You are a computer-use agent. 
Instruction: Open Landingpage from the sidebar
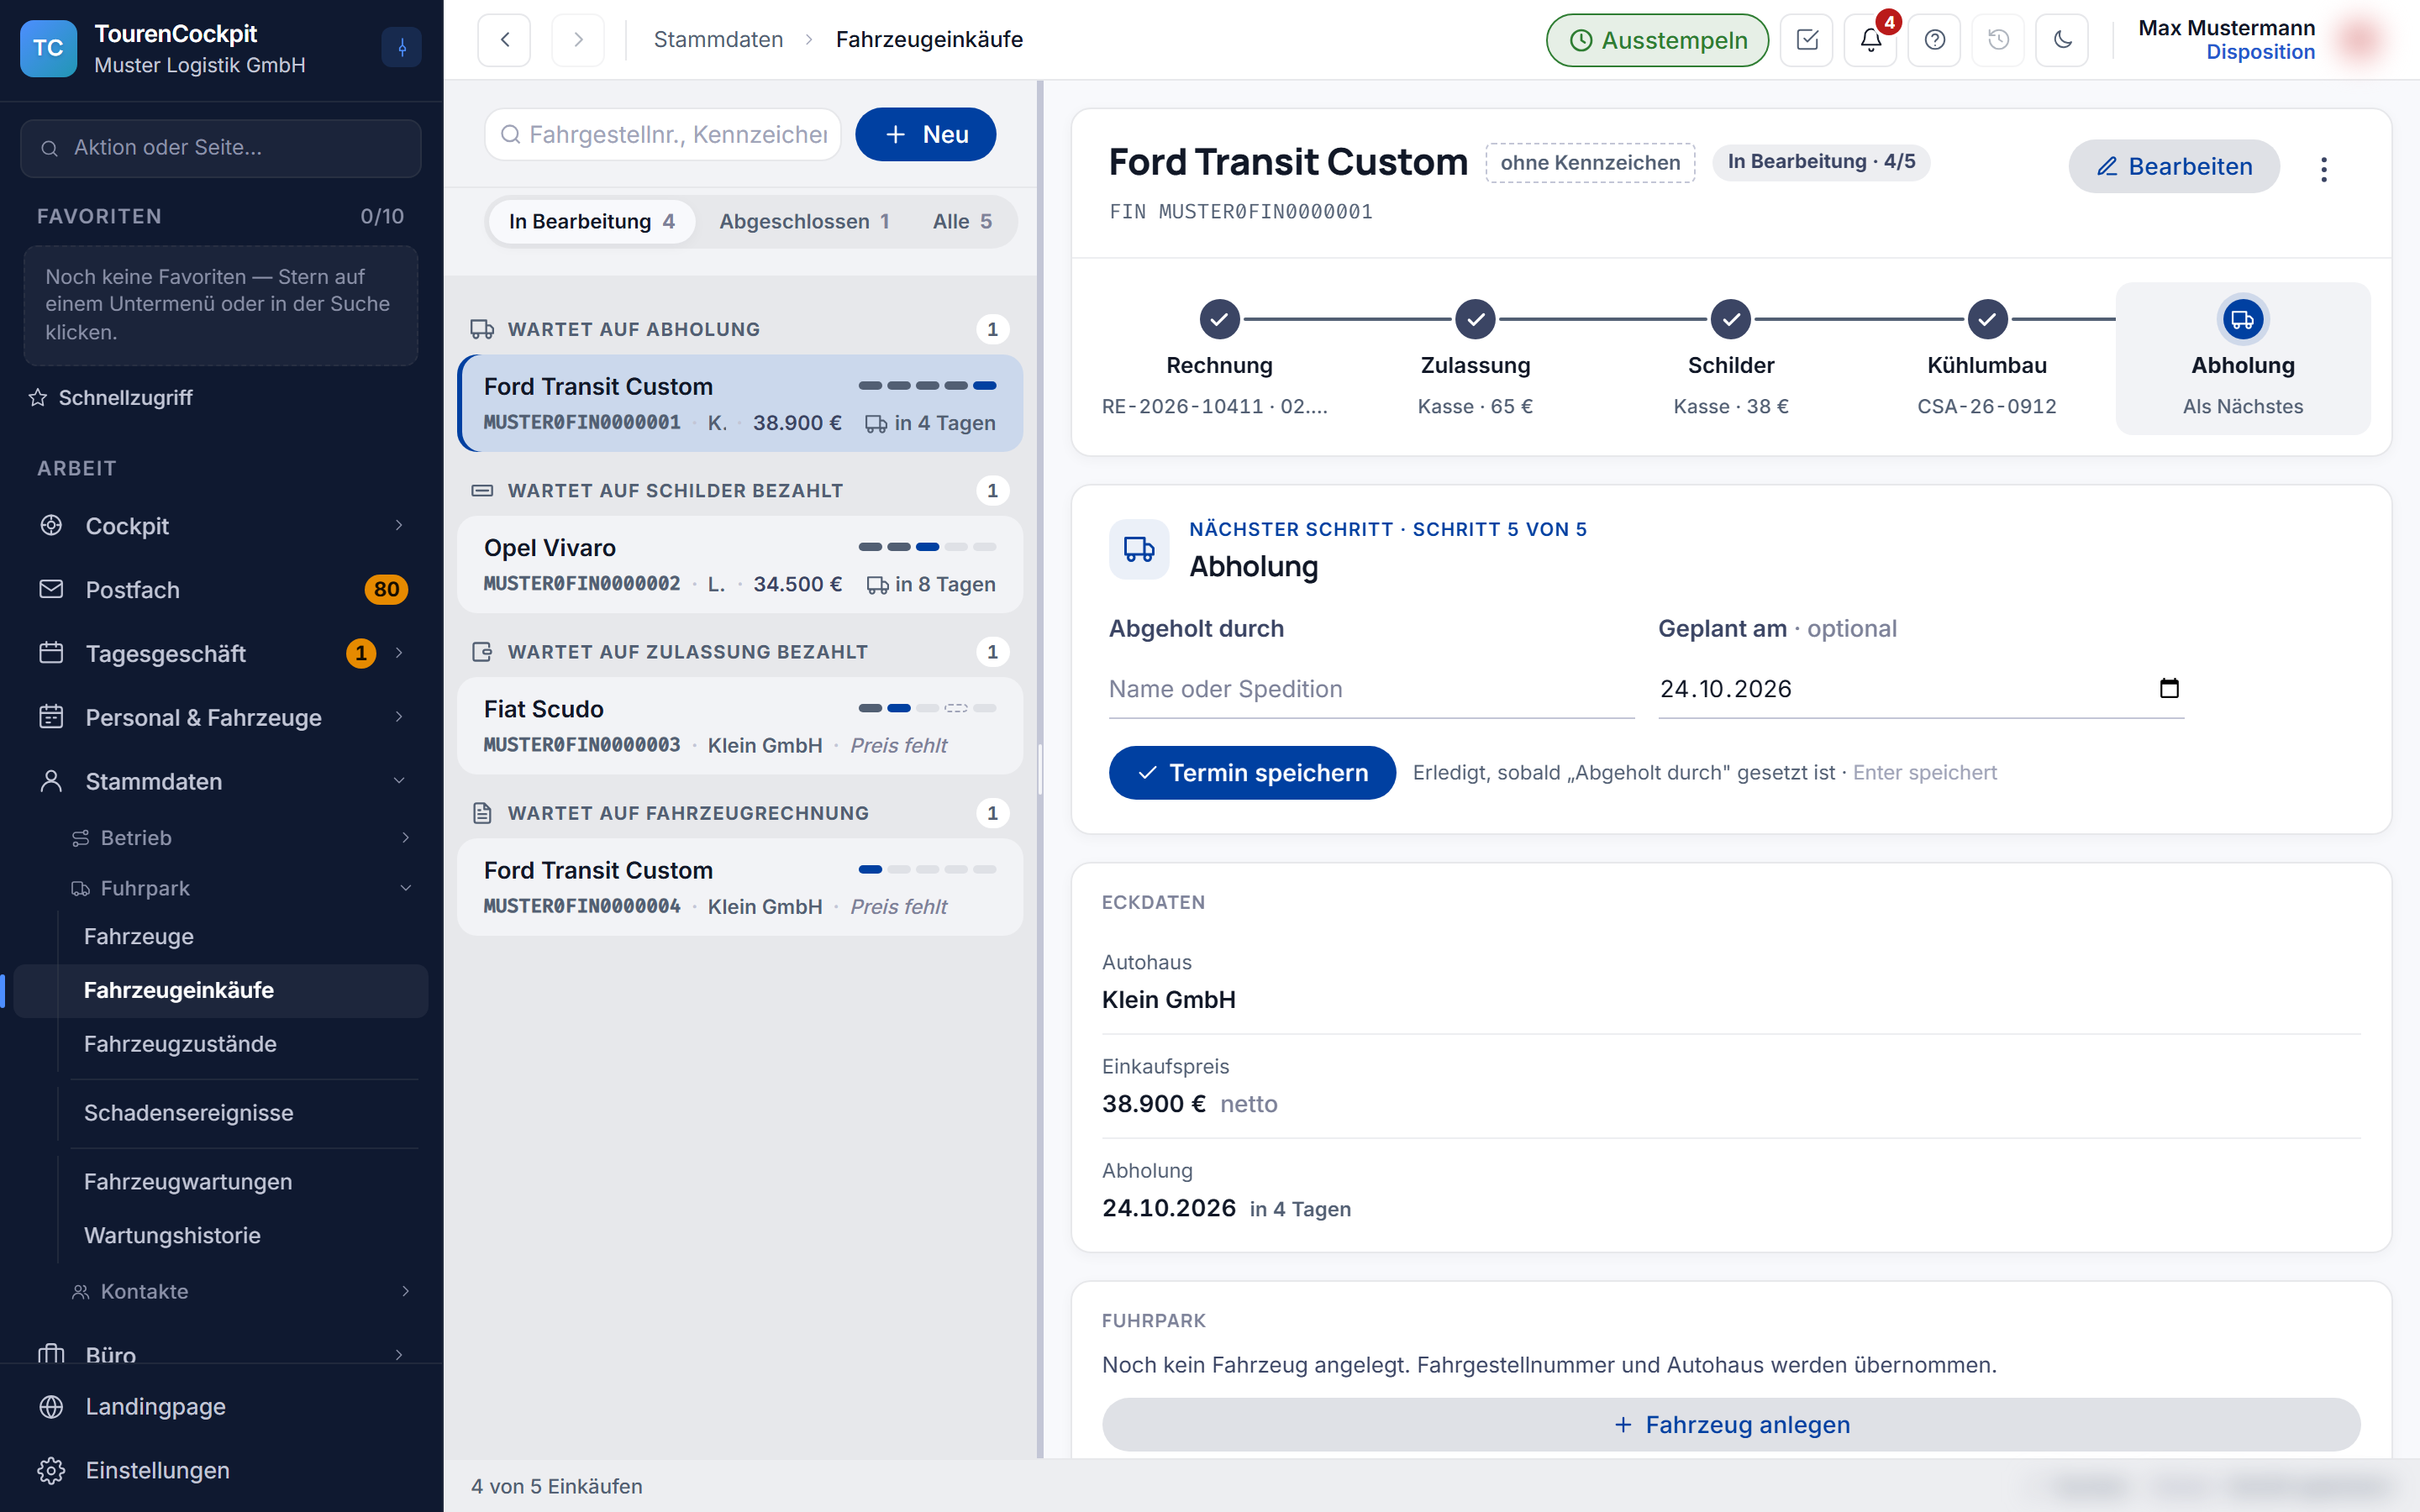coord(221,1406)
